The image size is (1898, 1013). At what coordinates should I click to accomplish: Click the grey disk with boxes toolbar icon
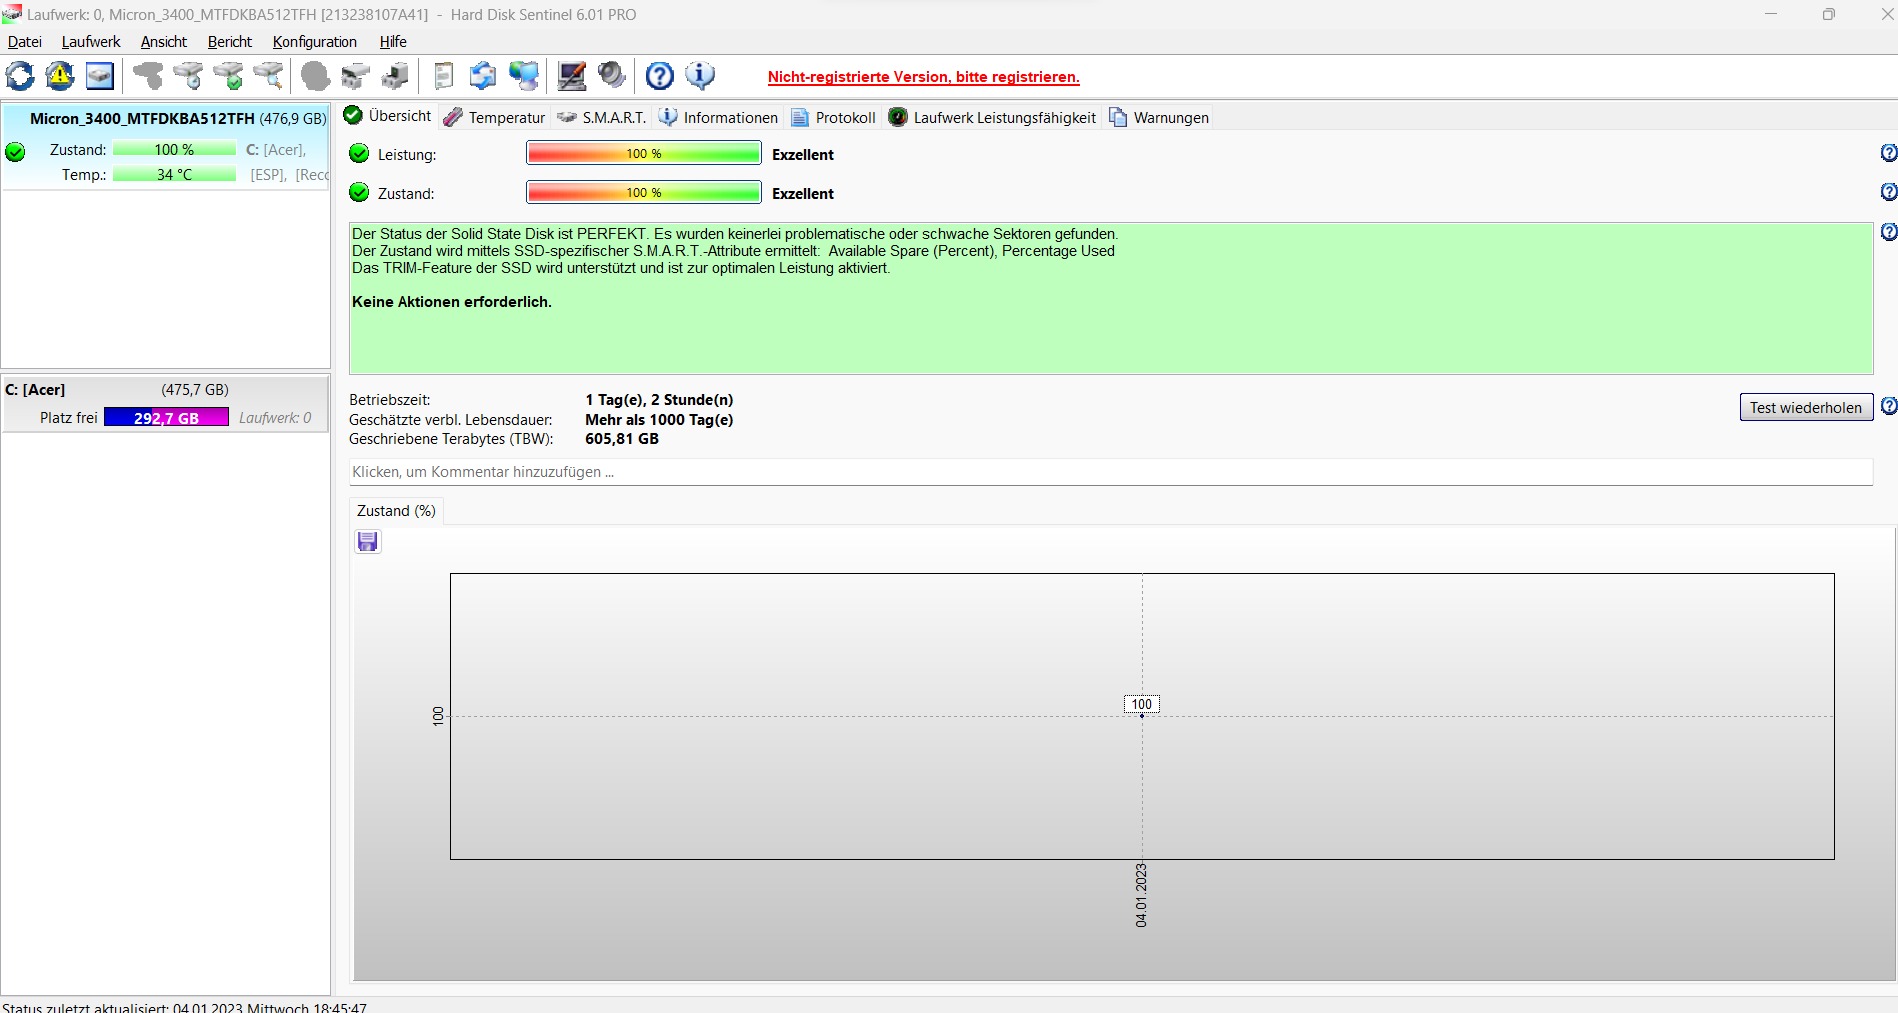pos(355,76)
